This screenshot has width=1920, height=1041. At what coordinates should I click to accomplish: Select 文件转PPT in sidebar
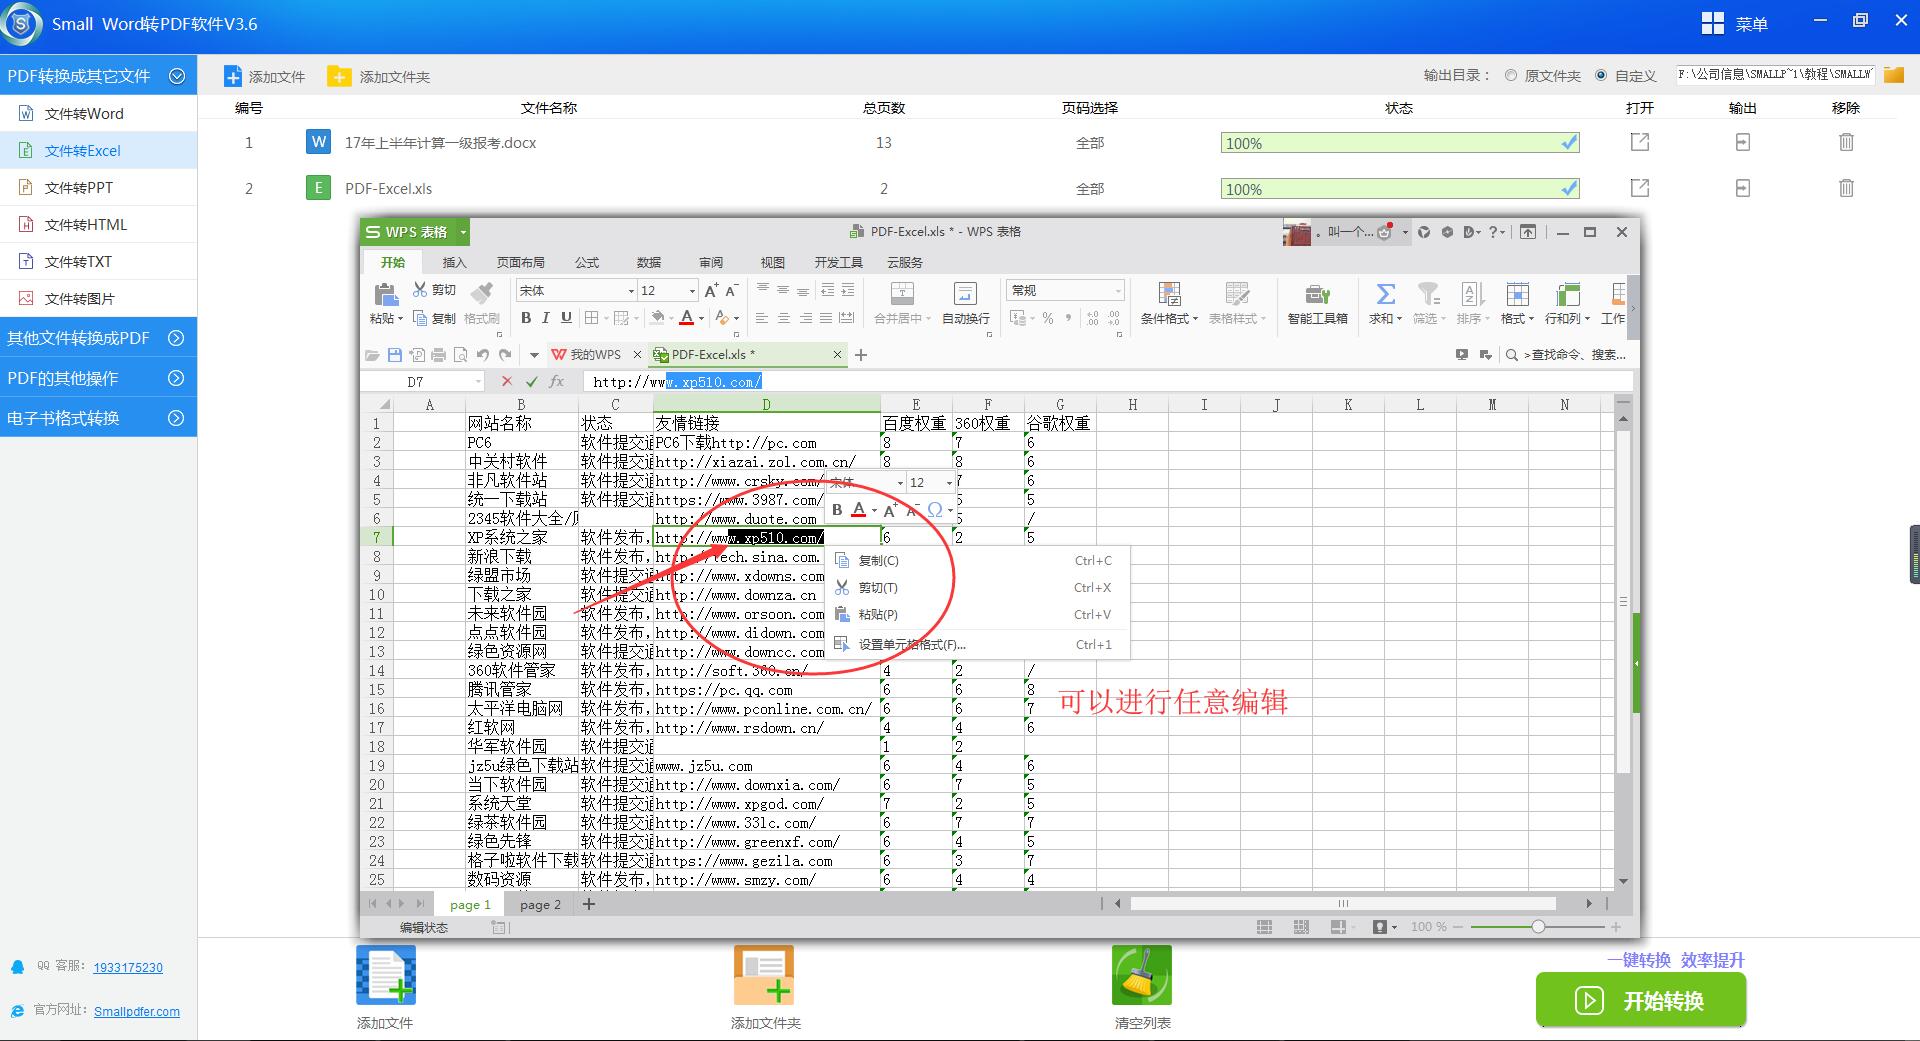pyautogui.click(x=98, y=187)
